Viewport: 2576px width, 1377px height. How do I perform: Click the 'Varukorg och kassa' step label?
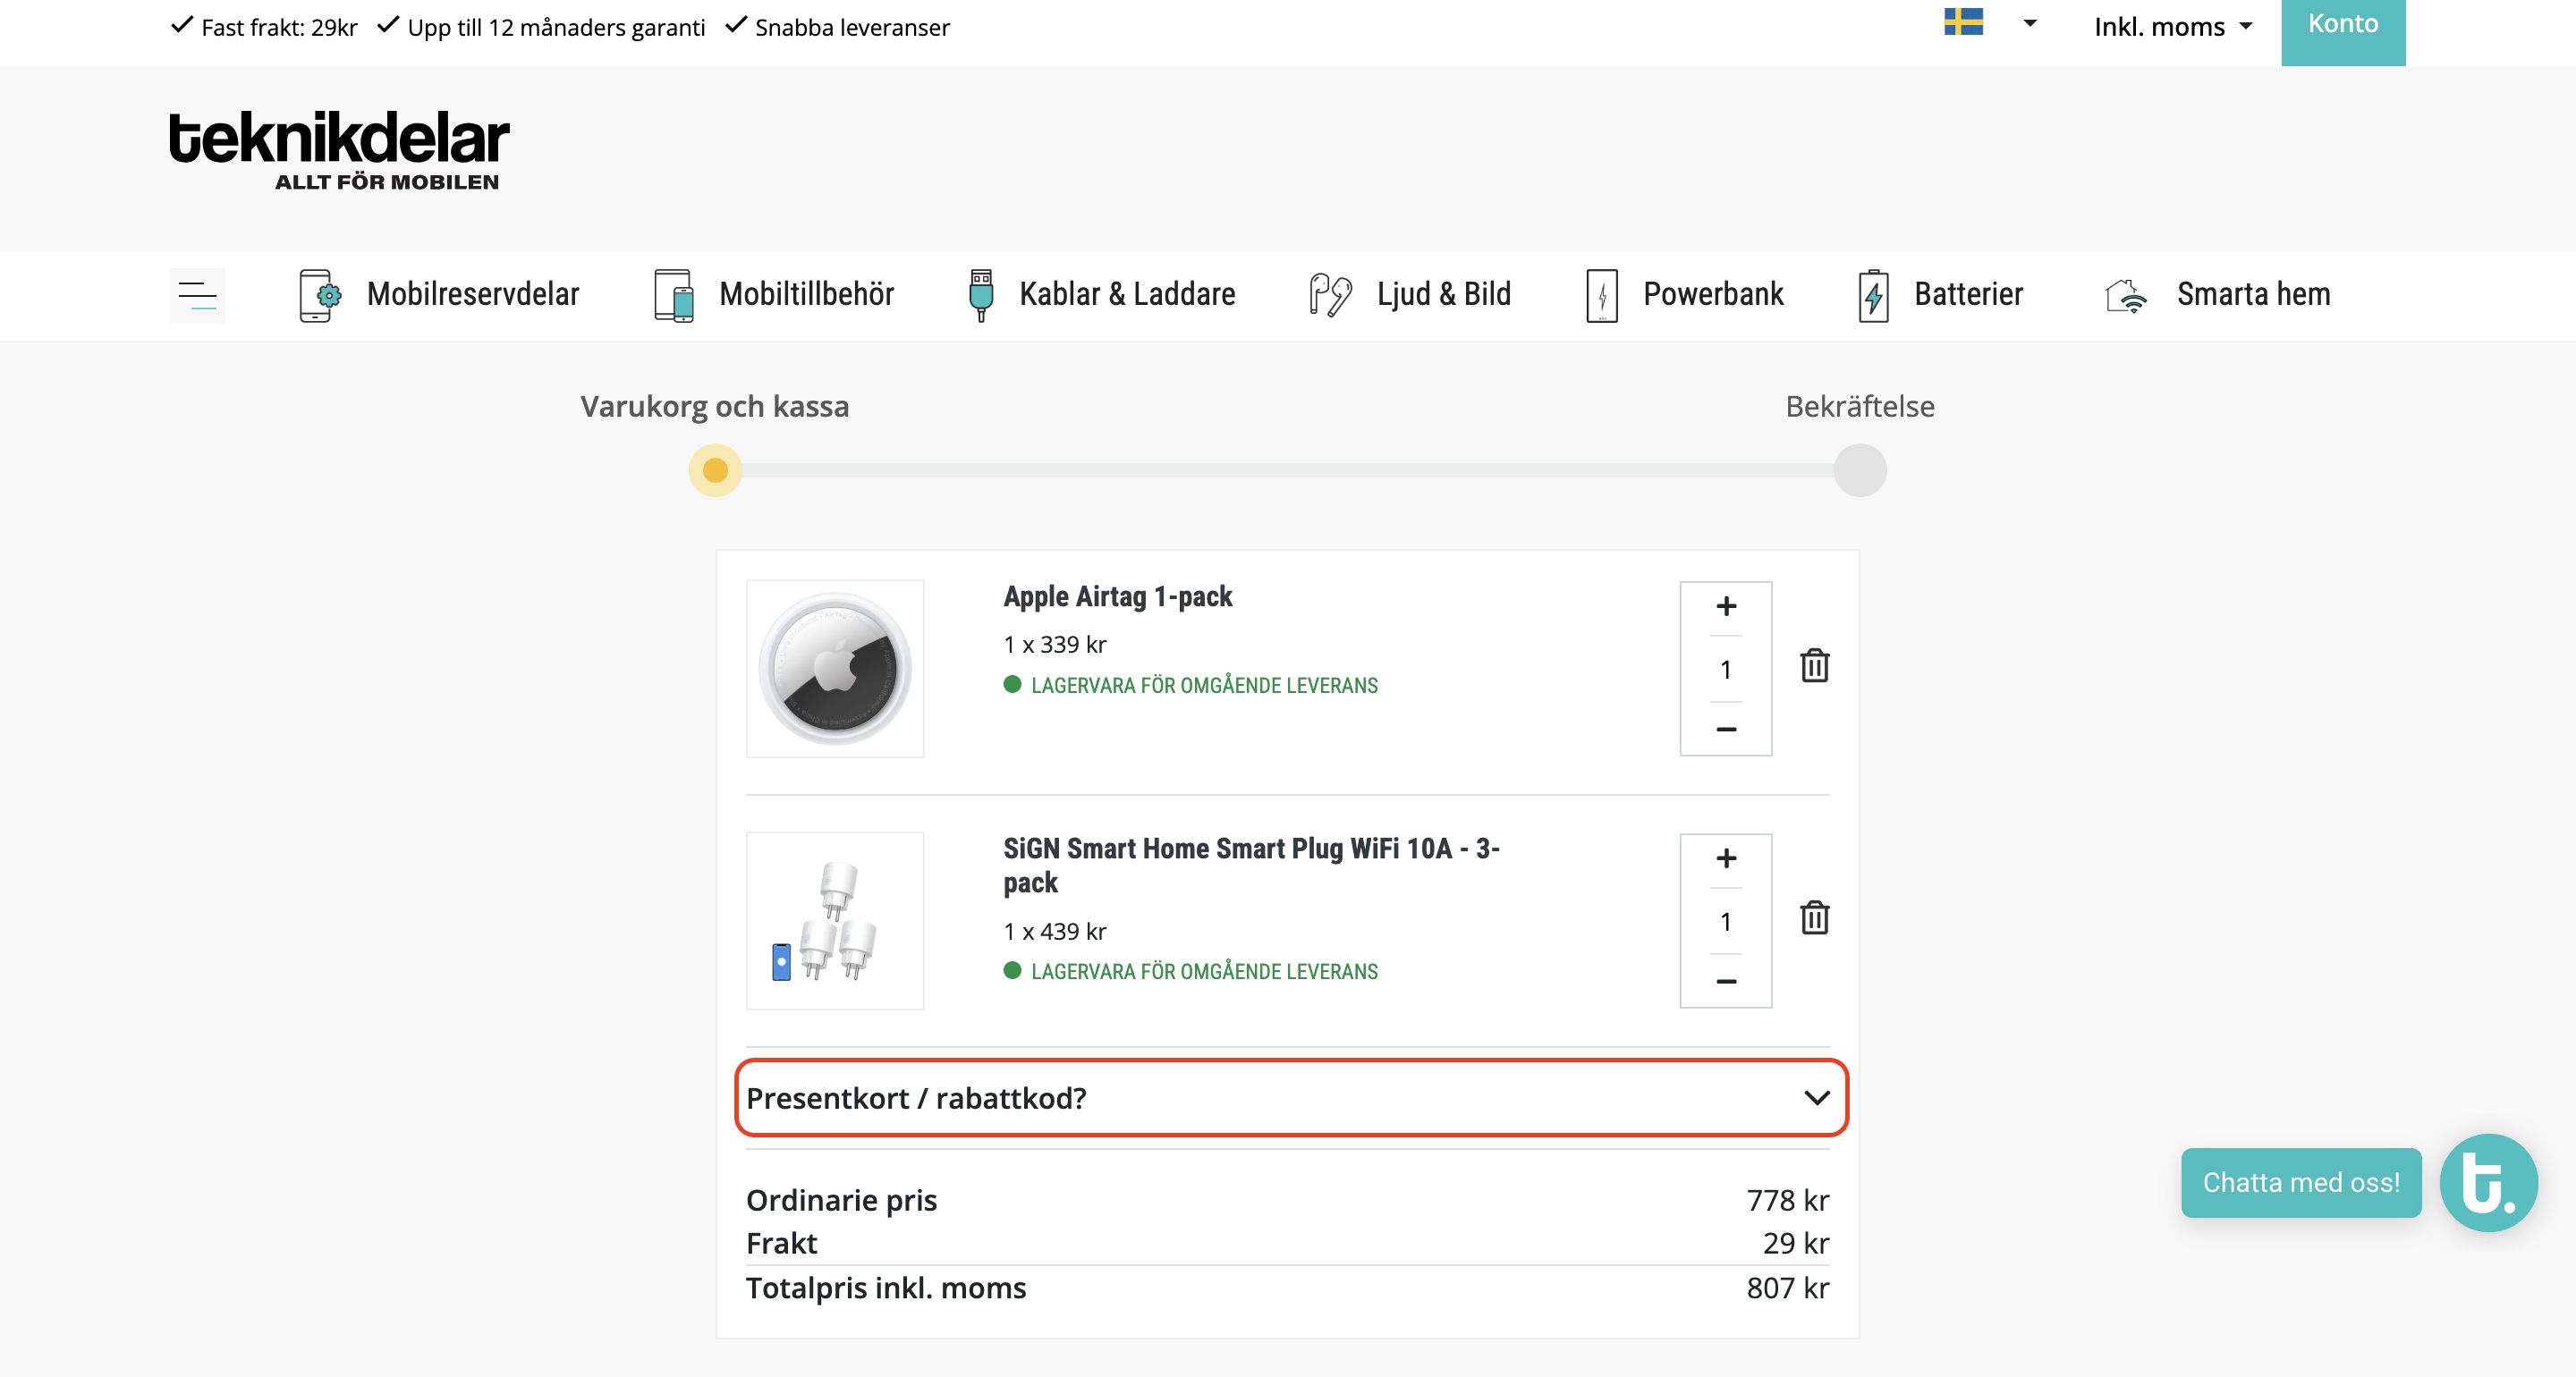714,407
